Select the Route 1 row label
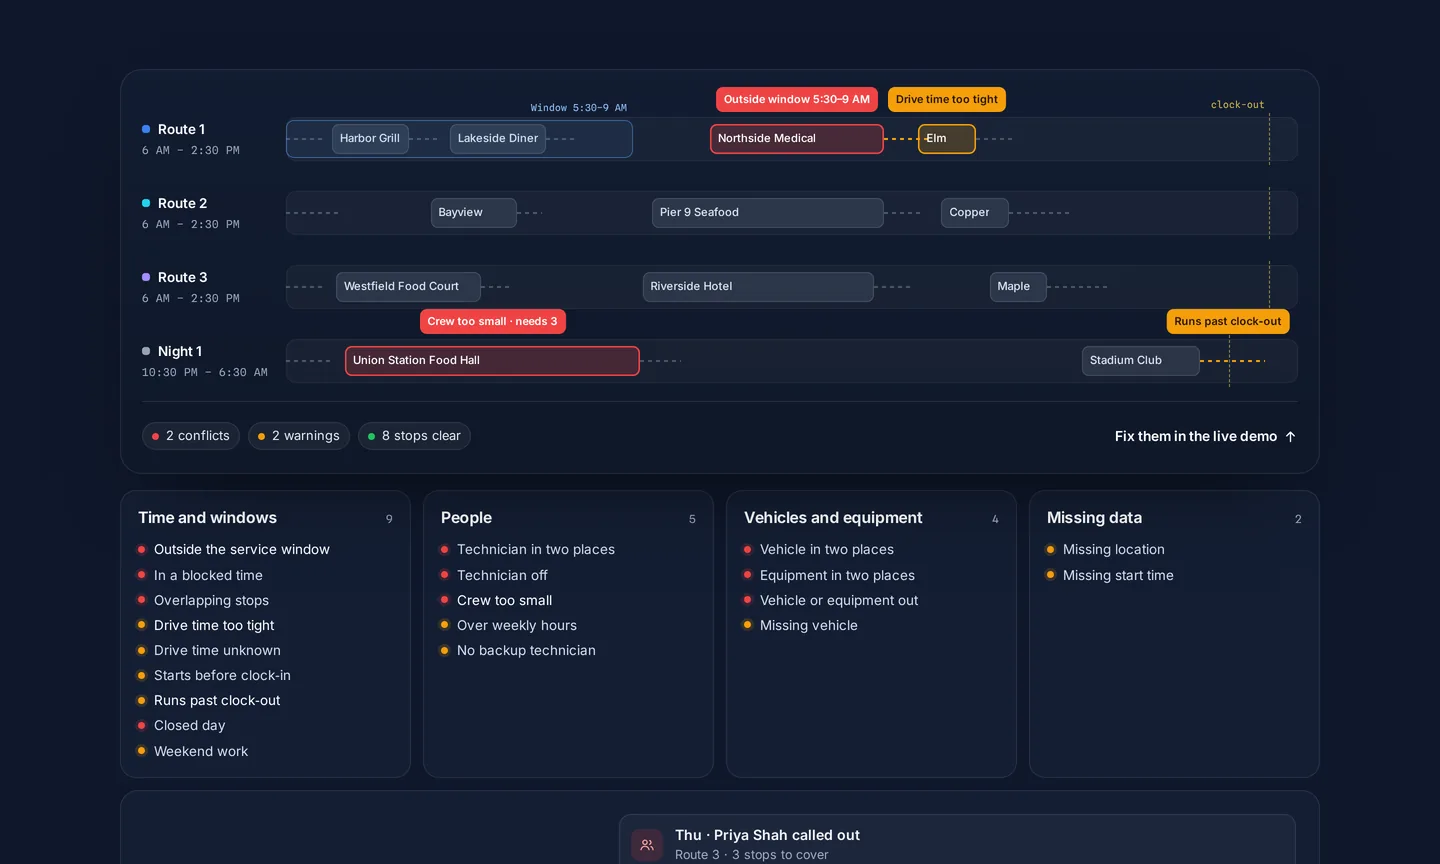 tap(181, 130)
